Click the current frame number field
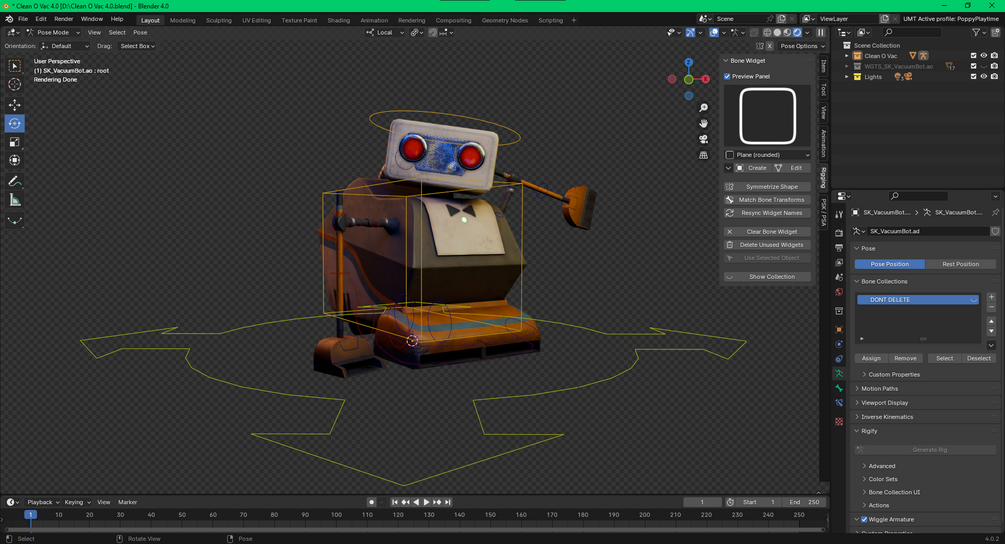Image resolution: width=1005 pixels, height=544 pixels. pyautogui.click(x=702, y=502)
